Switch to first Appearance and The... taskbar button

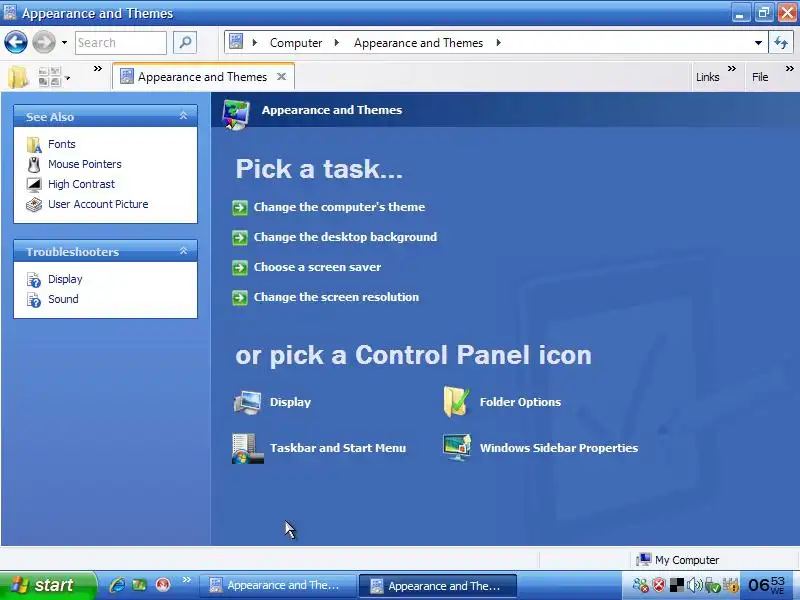click(x=277, y=586)
